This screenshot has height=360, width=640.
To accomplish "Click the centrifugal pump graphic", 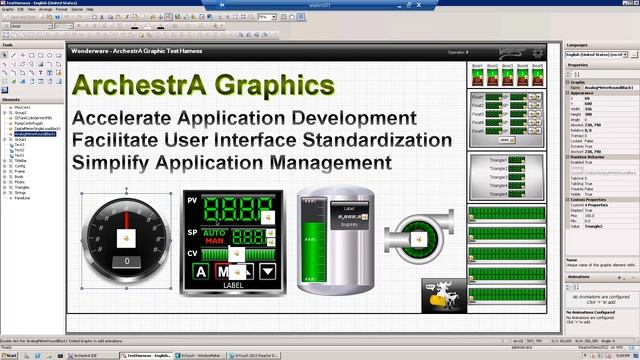I will pyautogui.click(x=419, y=237).
